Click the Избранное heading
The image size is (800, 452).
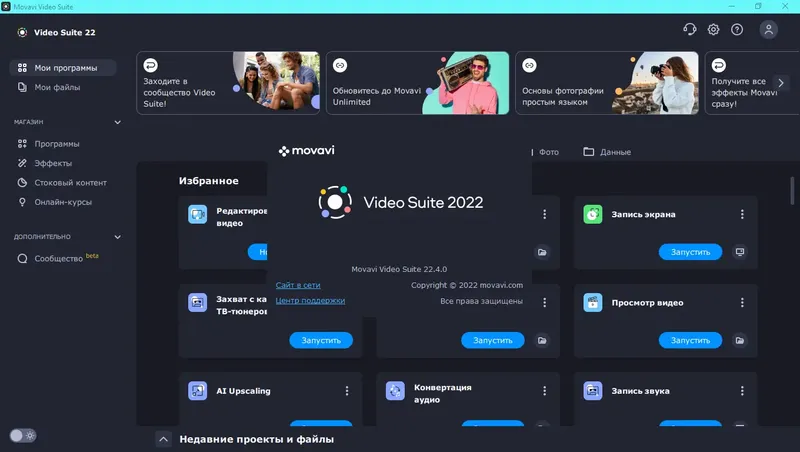[208, 181]
